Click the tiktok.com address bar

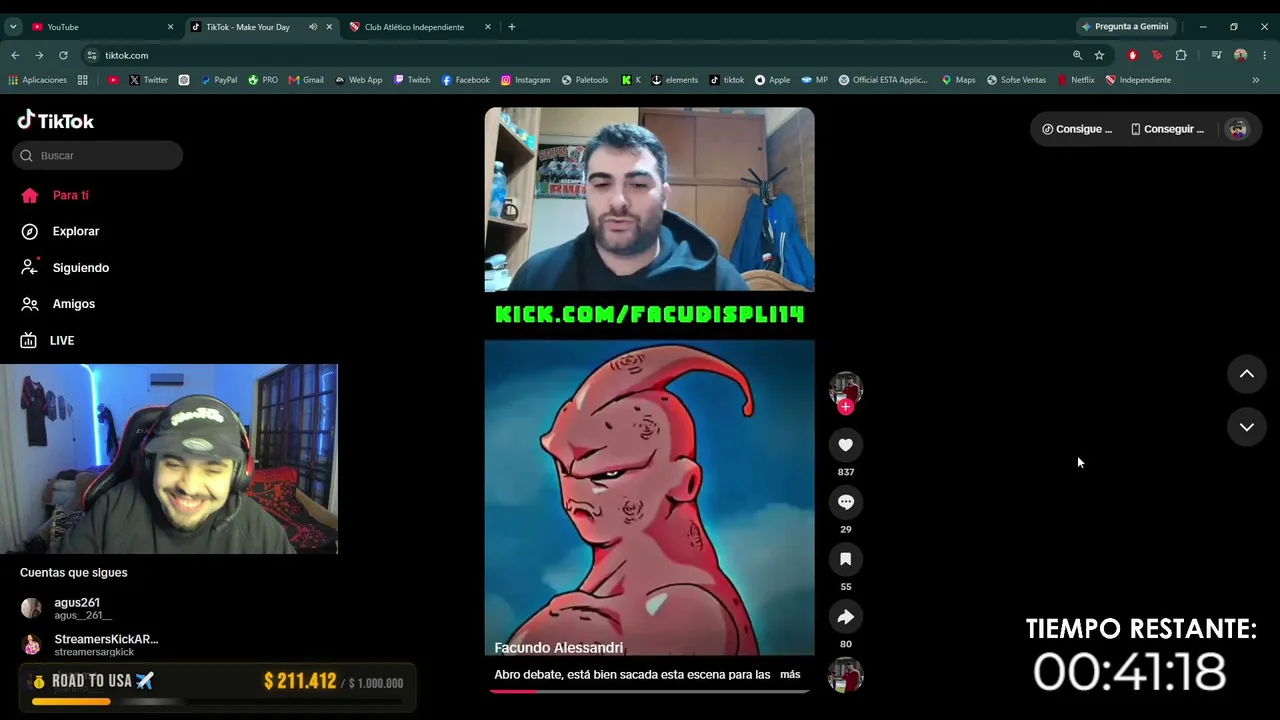click(580, 55)
